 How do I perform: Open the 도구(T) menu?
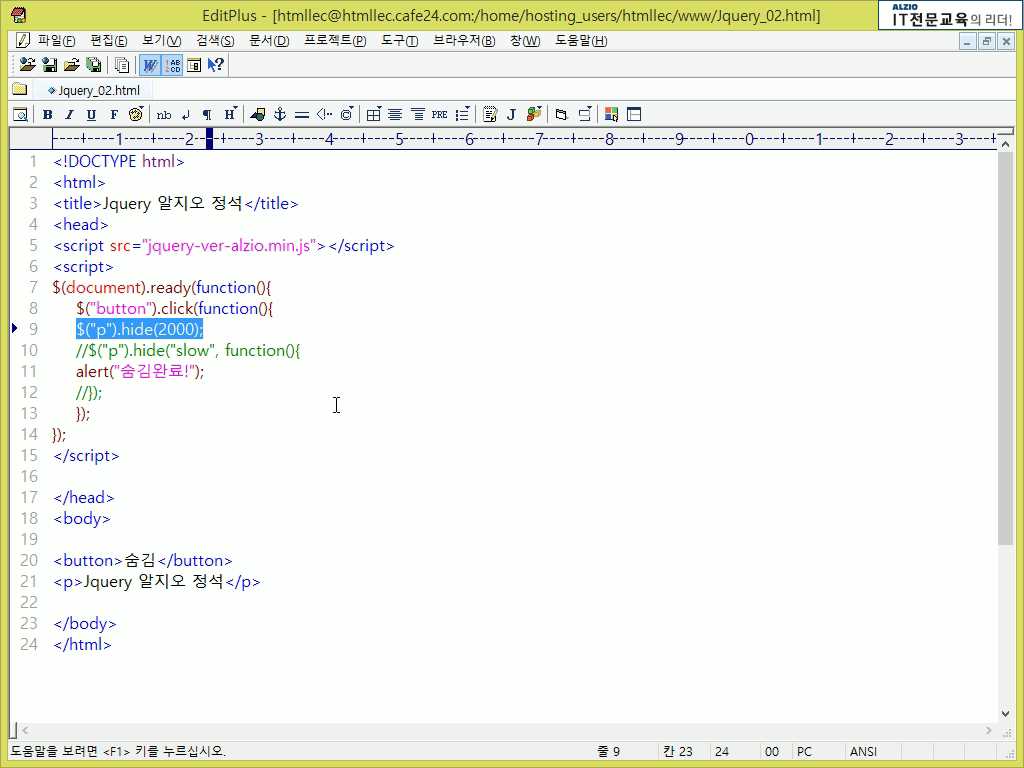(400, 40)
